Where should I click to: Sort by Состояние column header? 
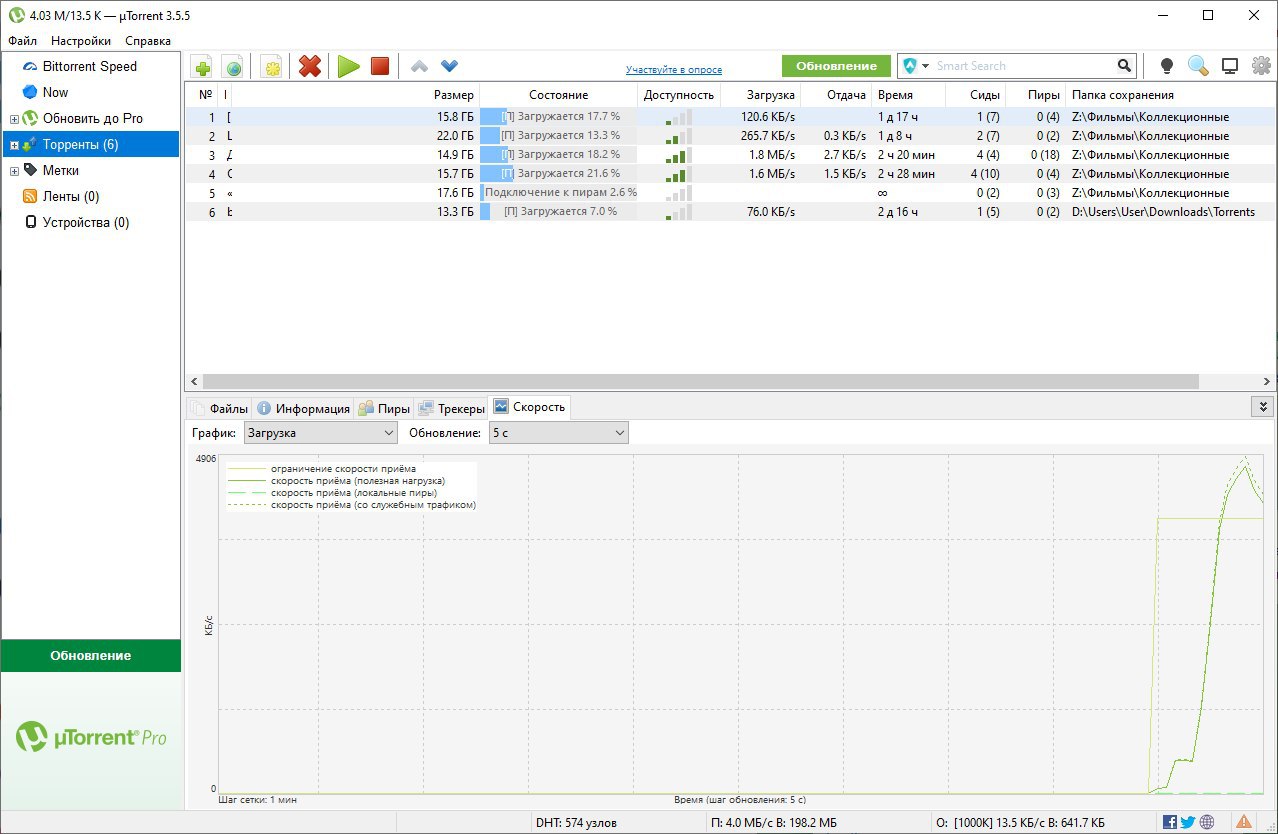(x=558, y=95)
